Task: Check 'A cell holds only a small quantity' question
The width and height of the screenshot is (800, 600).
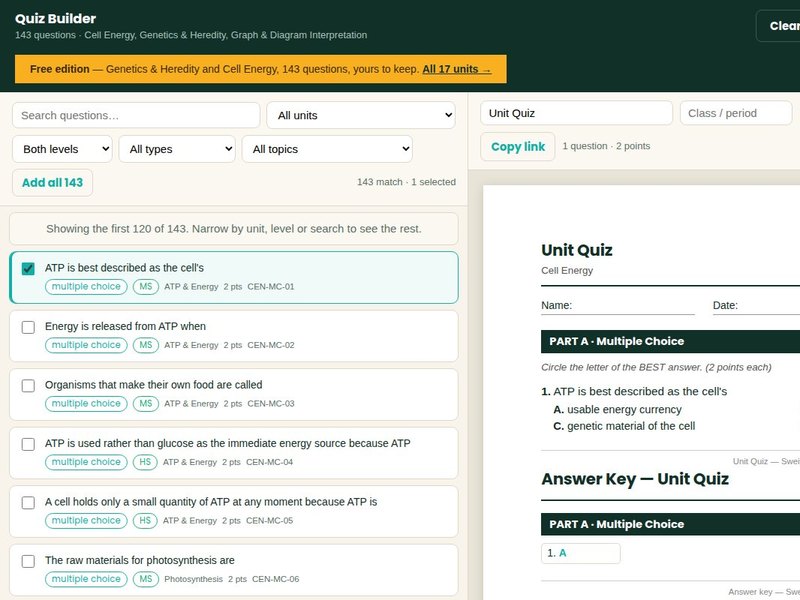Action: pyautogui.click(x=28, y=503)
